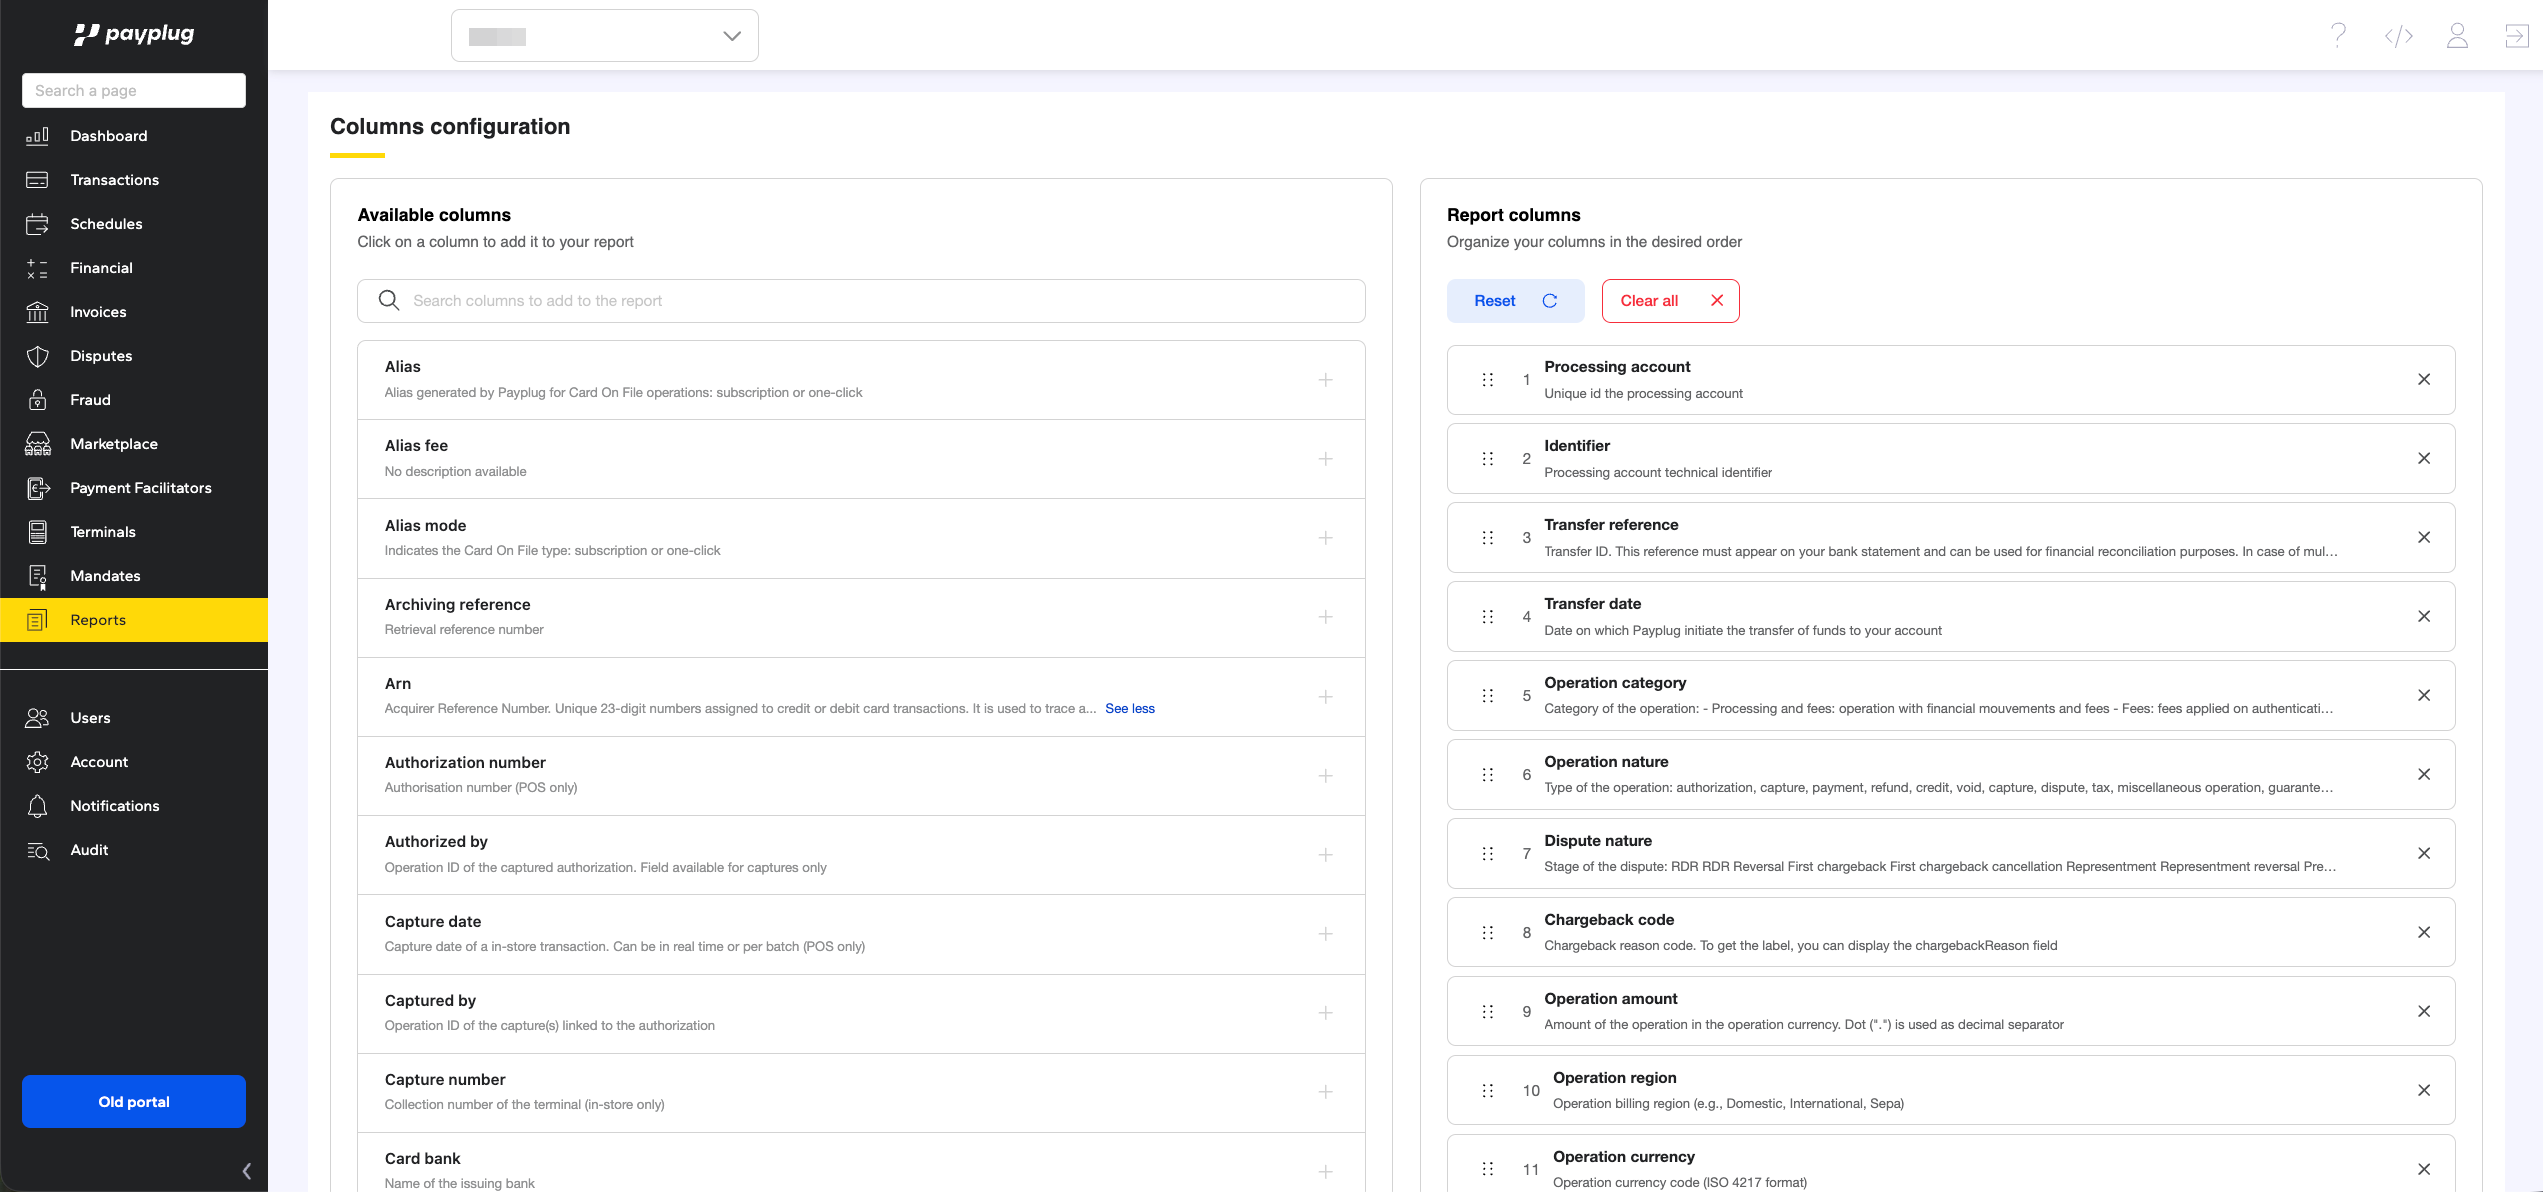Click the Clear all button
The width and height of the screenshot is (2543, 1192).
[1670, 301]
